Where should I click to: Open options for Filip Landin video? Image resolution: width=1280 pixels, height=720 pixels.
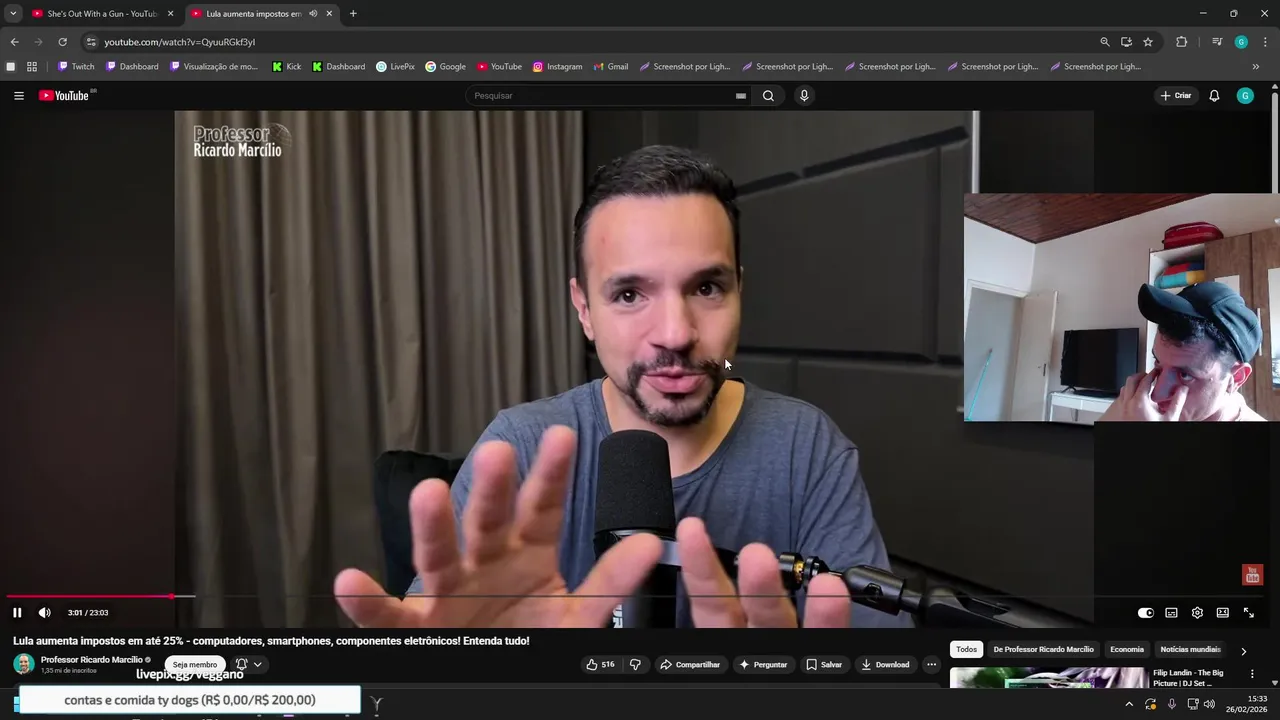(x=1252, y=674)
